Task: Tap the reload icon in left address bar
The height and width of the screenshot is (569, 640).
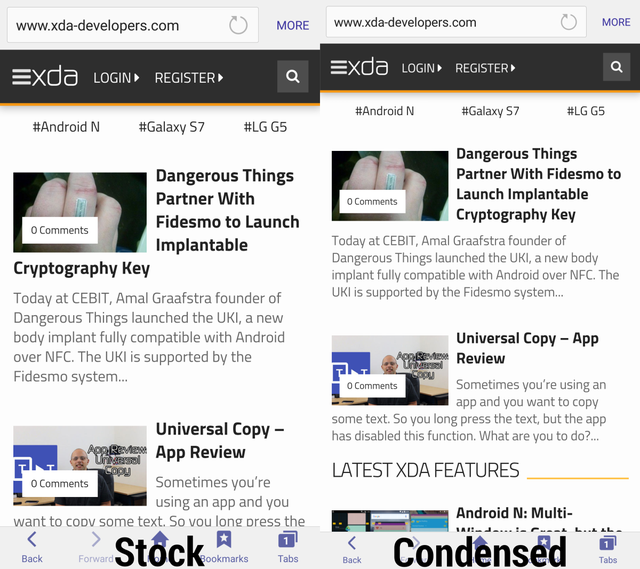Action: (238, 25)
